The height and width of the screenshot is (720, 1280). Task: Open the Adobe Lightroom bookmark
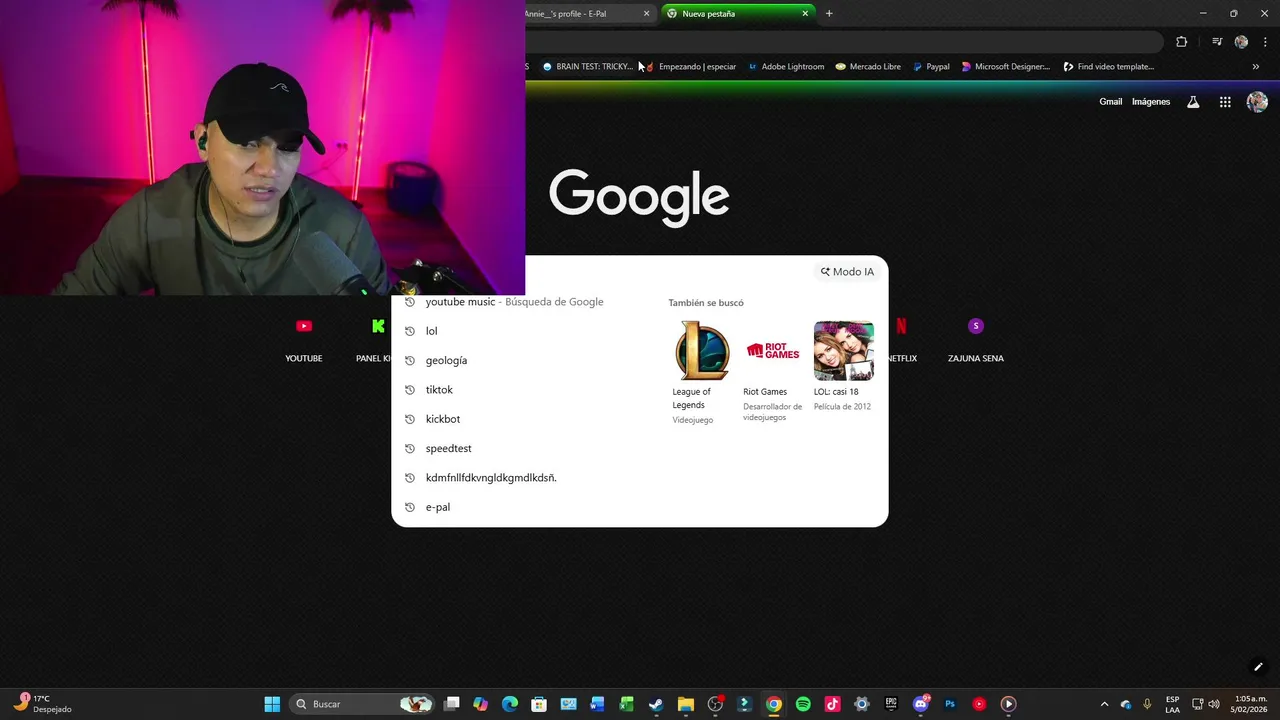click(x=786, y=67)
